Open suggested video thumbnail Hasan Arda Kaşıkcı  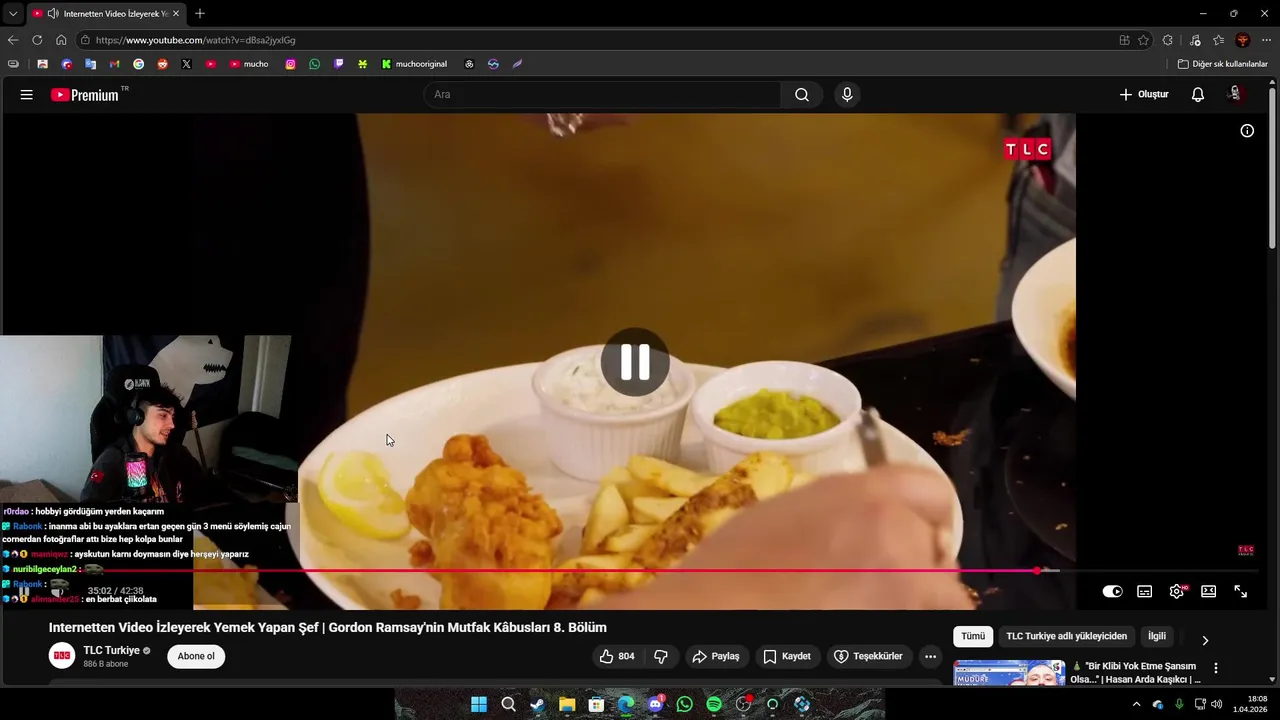tap(1009, 673)
